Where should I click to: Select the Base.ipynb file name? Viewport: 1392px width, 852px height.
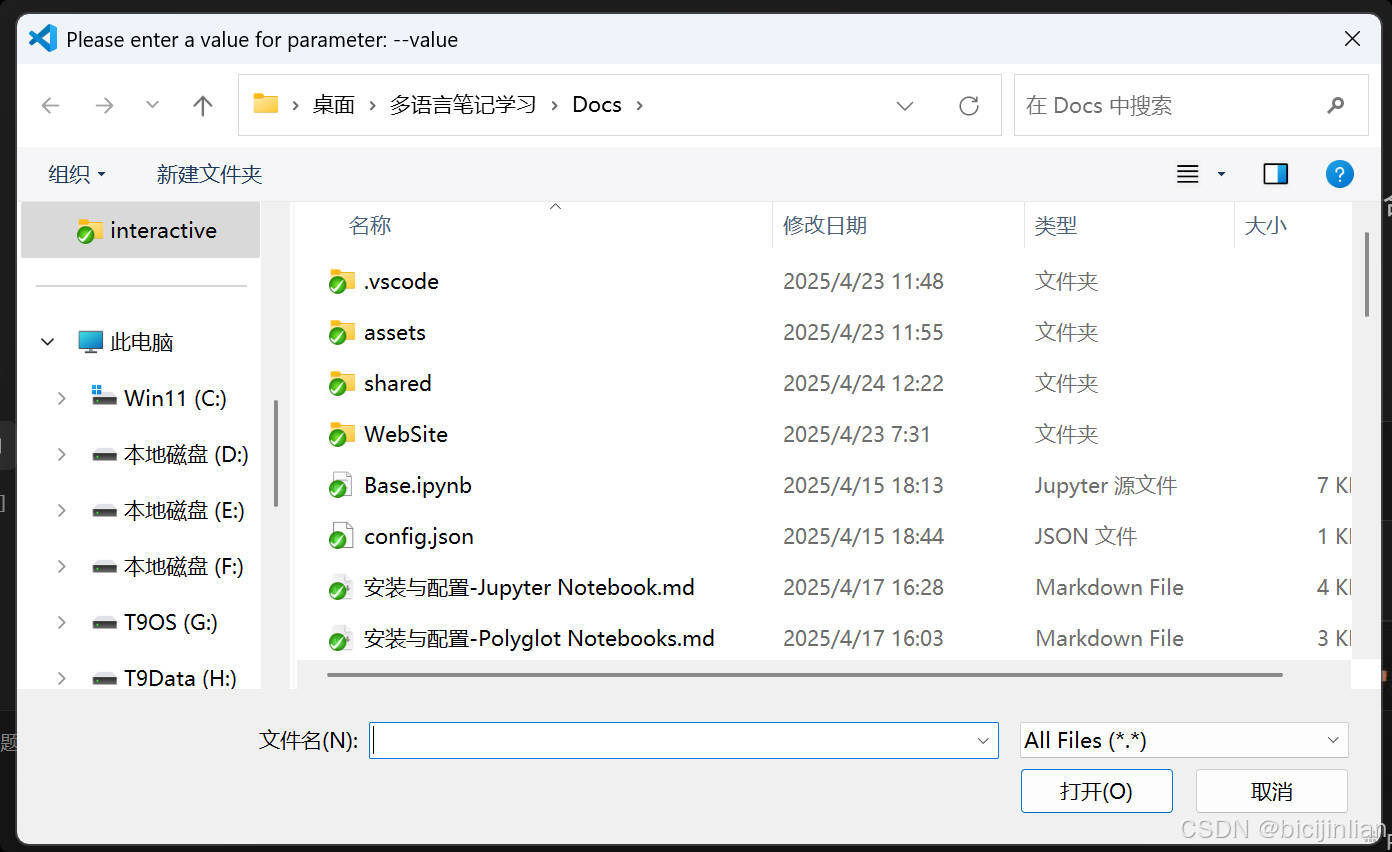418,485
